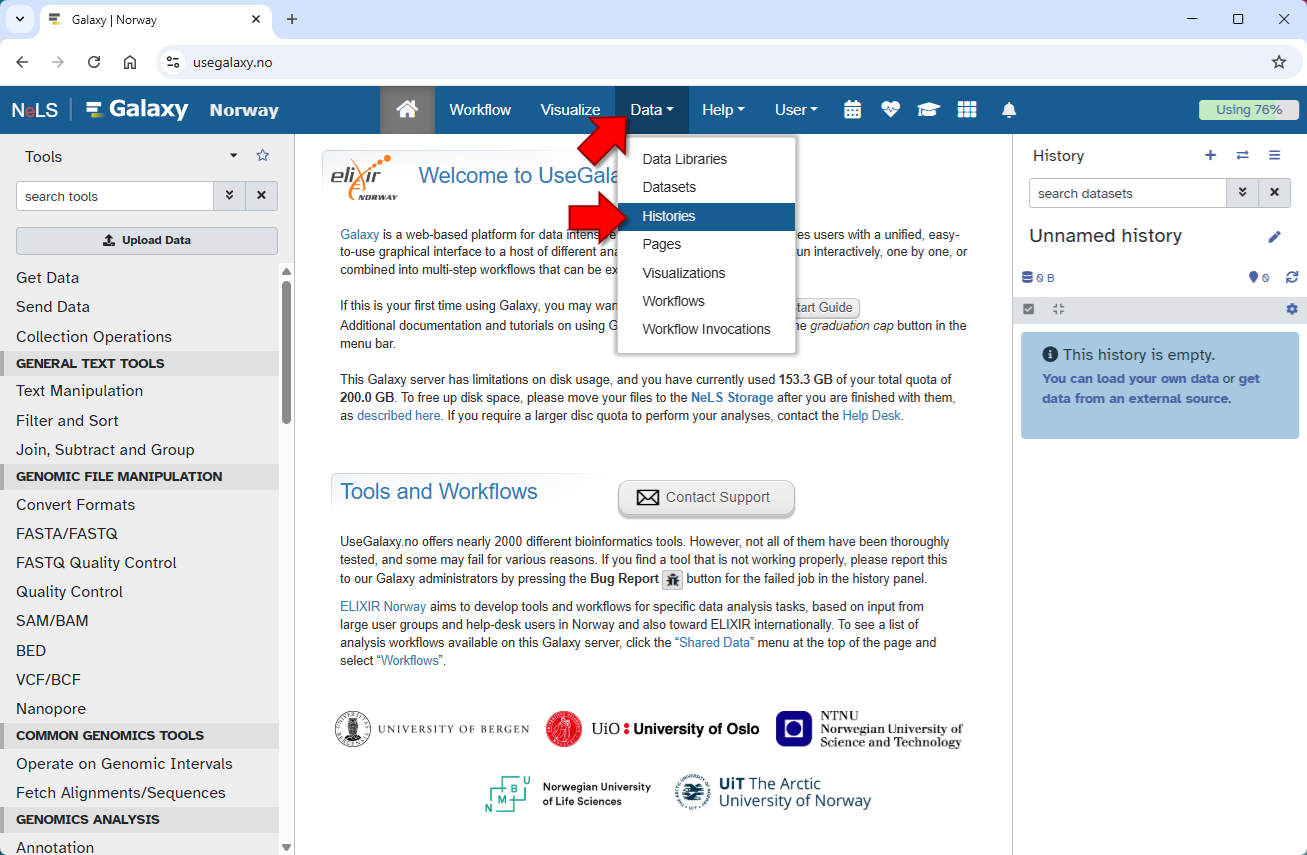The width and height of the screenshot is (1307, 855).
Task: Open the grid apps icon
Action: pos(966,110)
